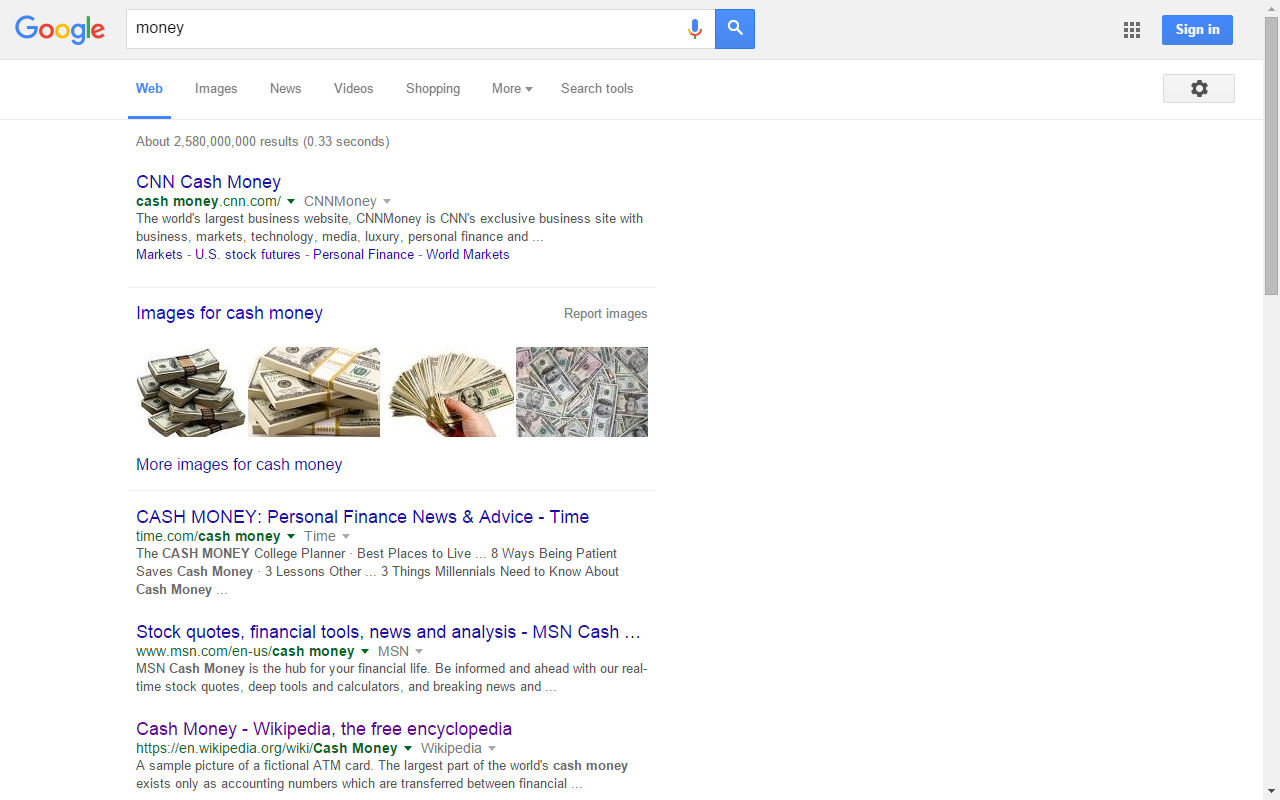The image size is (1280, 800).
Task: Switch to the News tab
Action: (x=285, y=89)
